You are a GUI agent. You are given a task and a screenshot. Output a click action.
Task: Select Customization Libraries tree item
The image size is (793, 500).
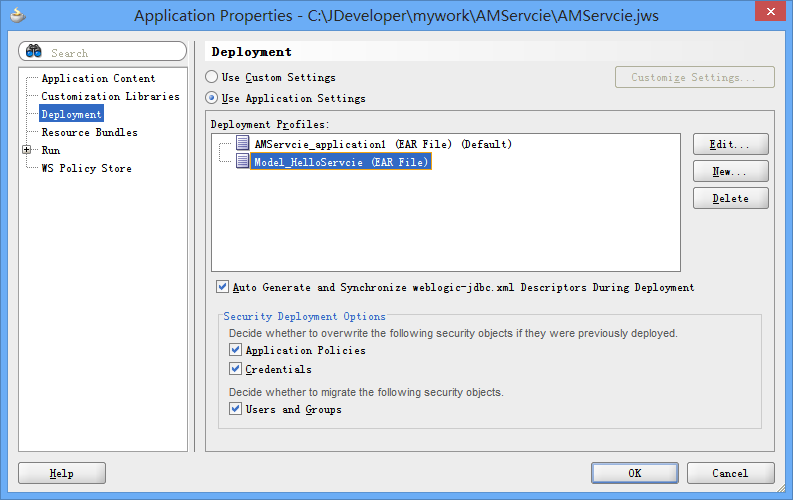(110, 96)
